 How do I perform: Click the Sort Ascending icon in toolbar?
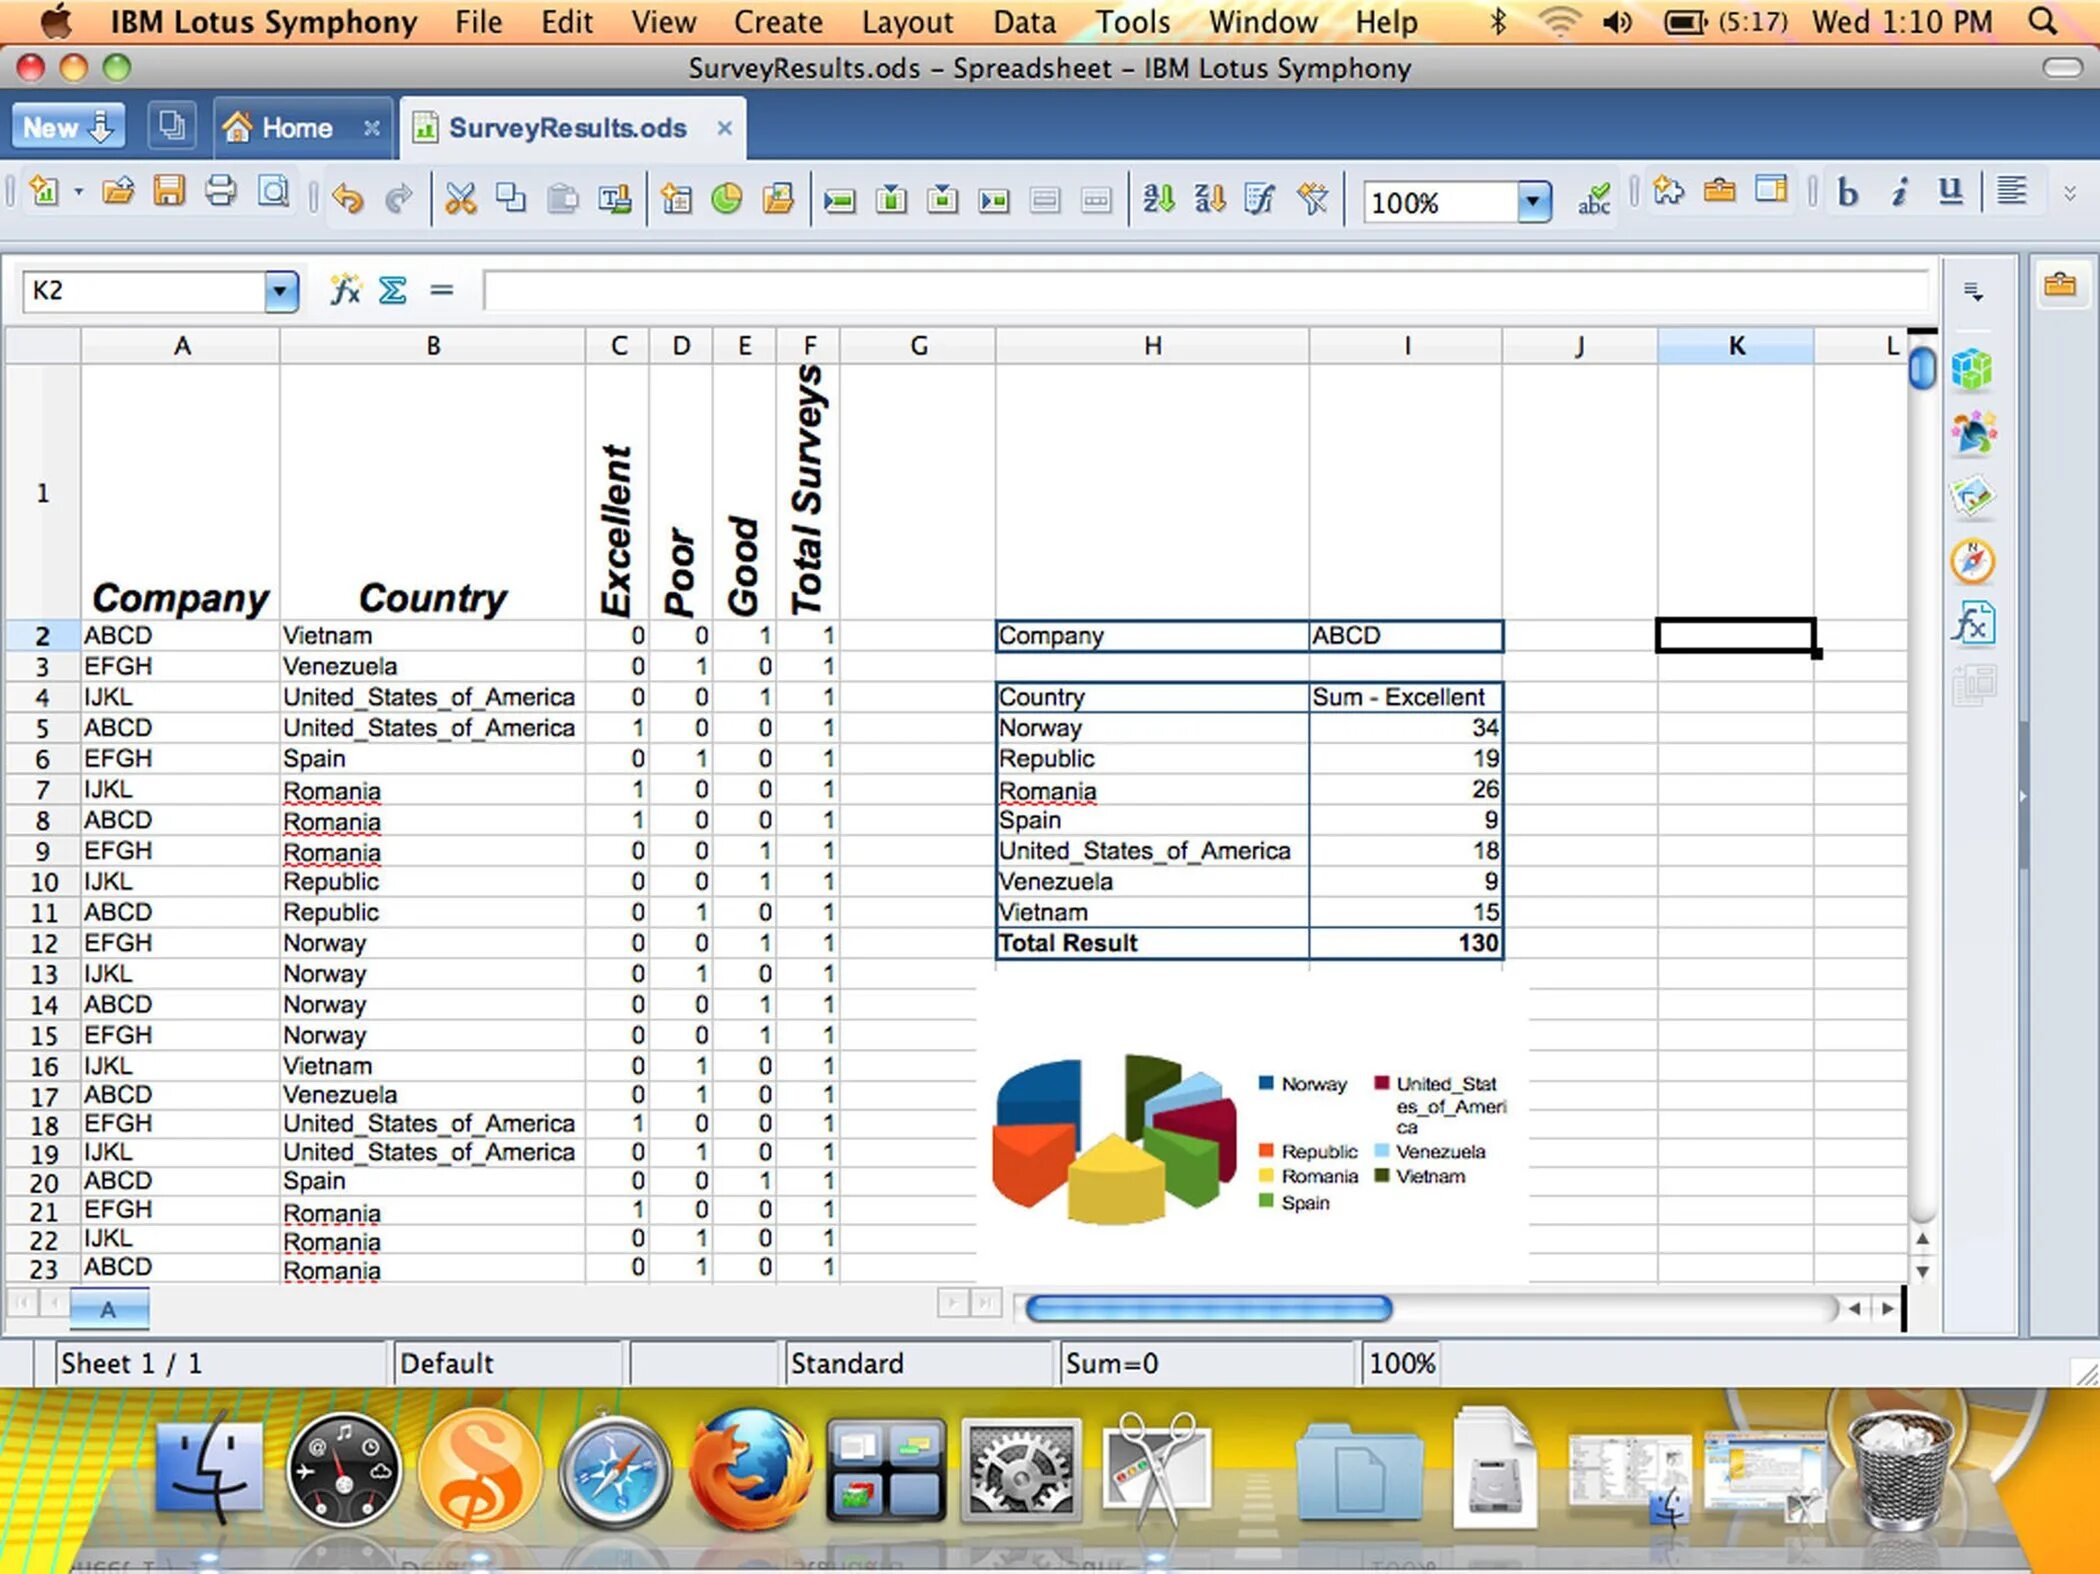[1159, 202]
